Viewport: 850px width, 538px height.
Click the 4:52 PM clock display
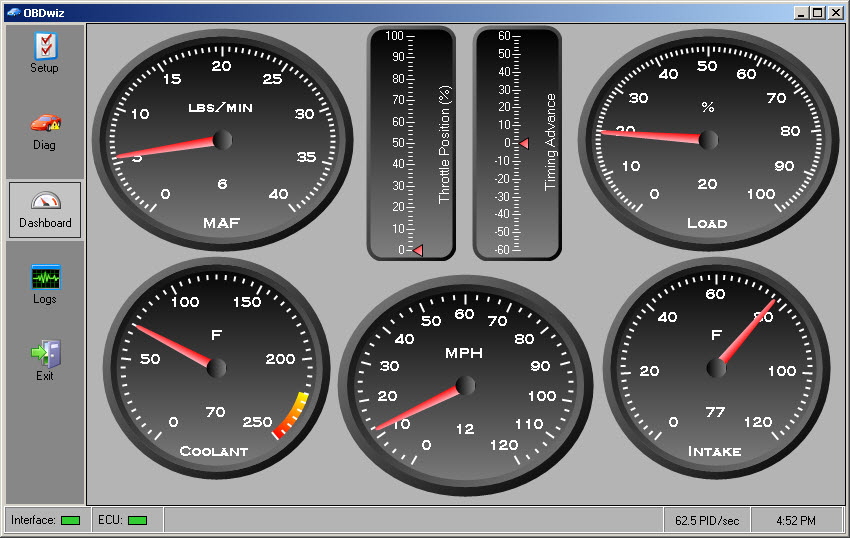pos(796,520)
